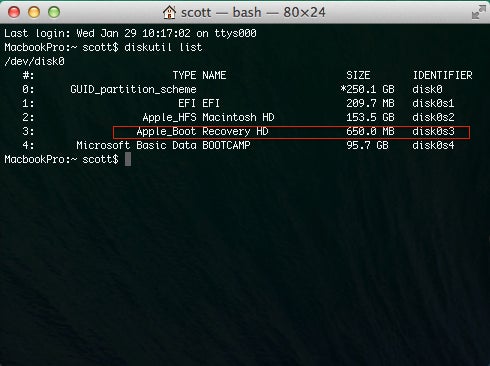Click the window title "scott — bash — 80×24"

[253, 13]
